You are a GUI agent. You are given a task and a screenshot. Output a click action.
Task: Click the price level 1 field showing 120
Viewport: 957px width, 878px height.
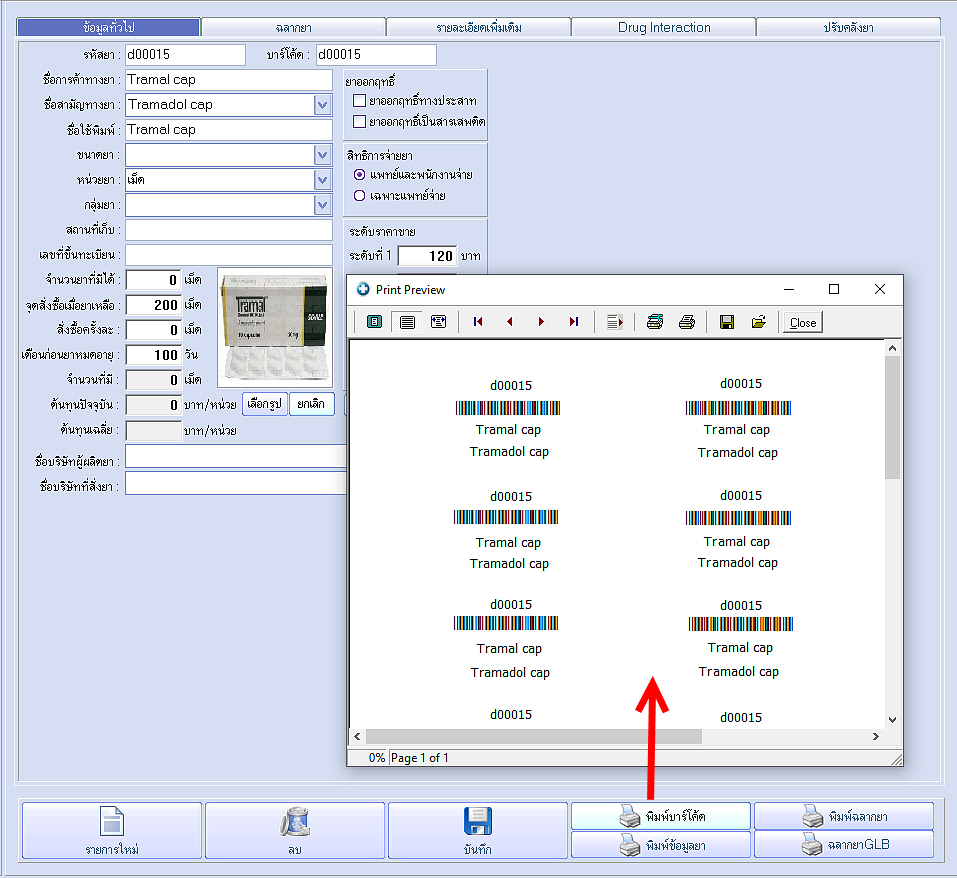pos(427,256)
